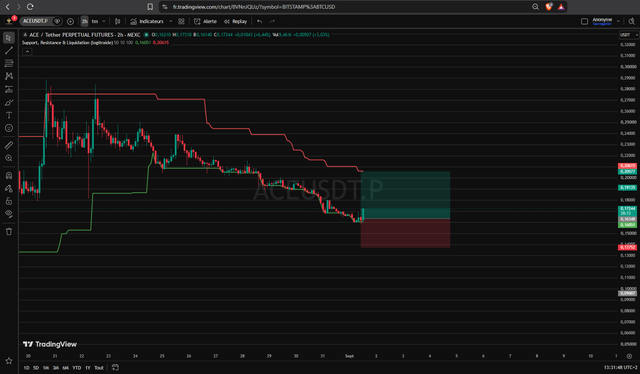Hide all drawings with eye icon
Viewport: 640px width, 374px height.
point(9,214)
